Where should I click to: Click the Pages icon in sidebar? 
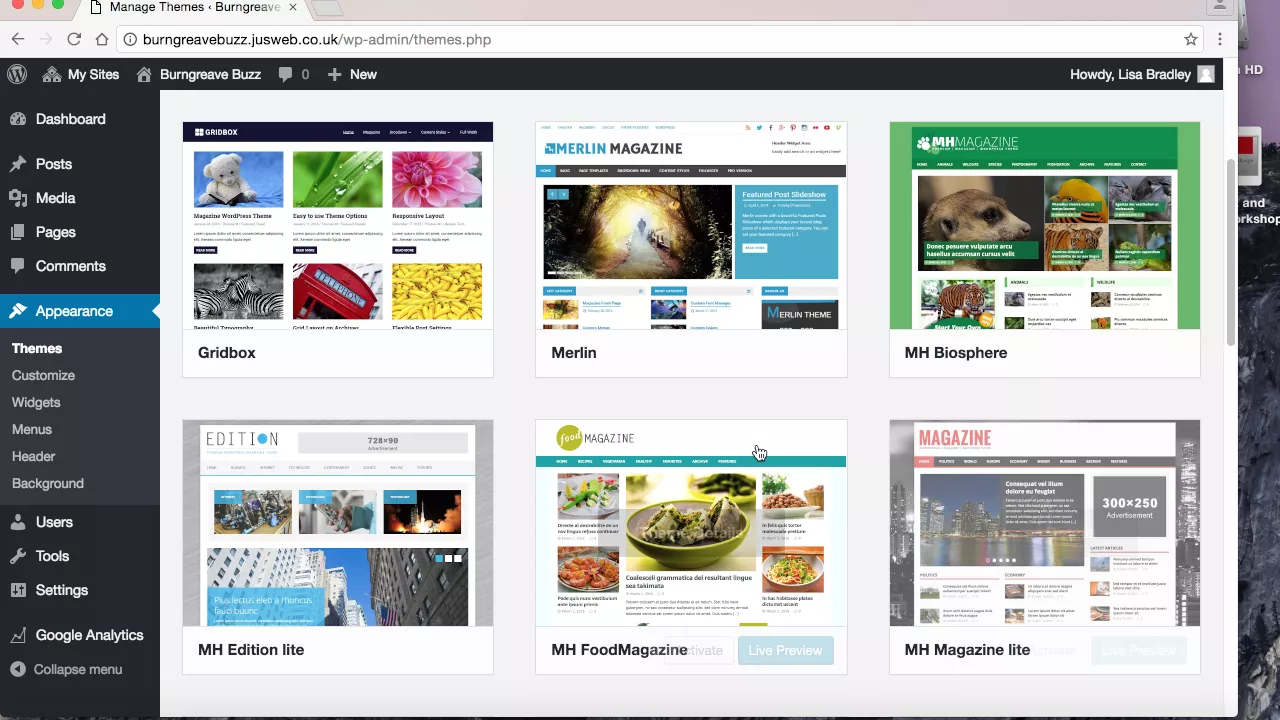[x=18, y=232]
